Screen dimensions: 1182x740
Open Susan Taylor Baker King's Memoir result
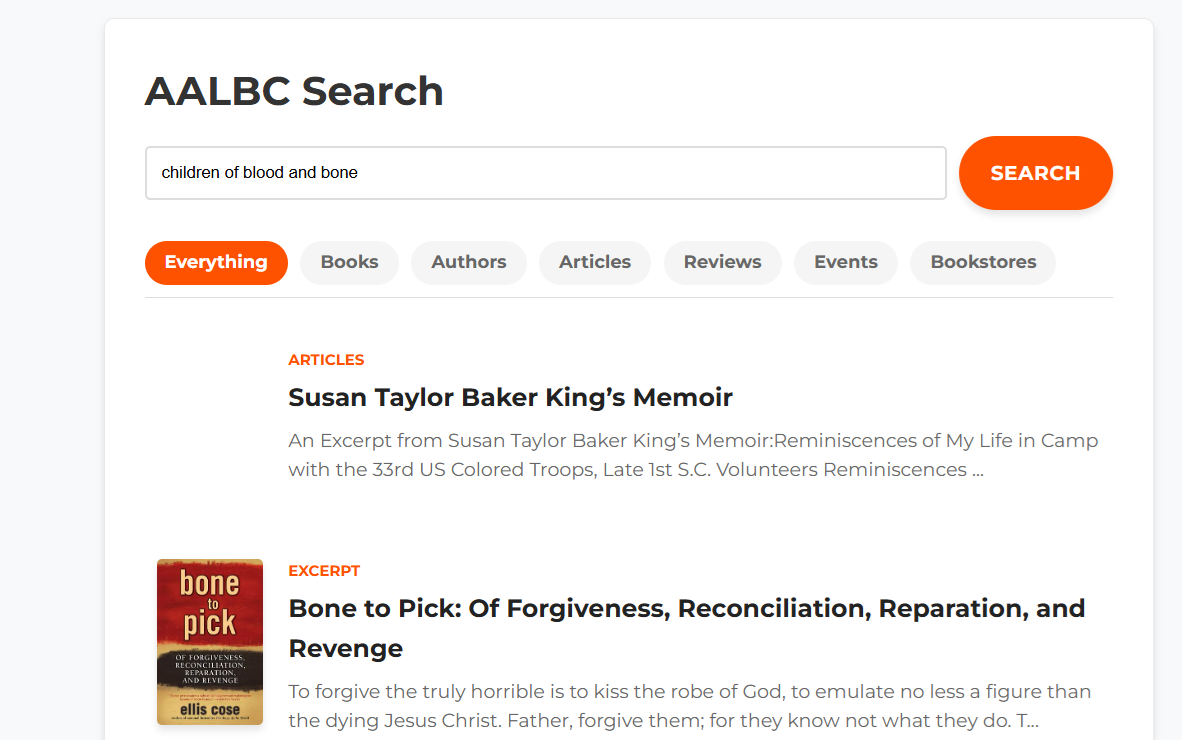coord(510,397)
